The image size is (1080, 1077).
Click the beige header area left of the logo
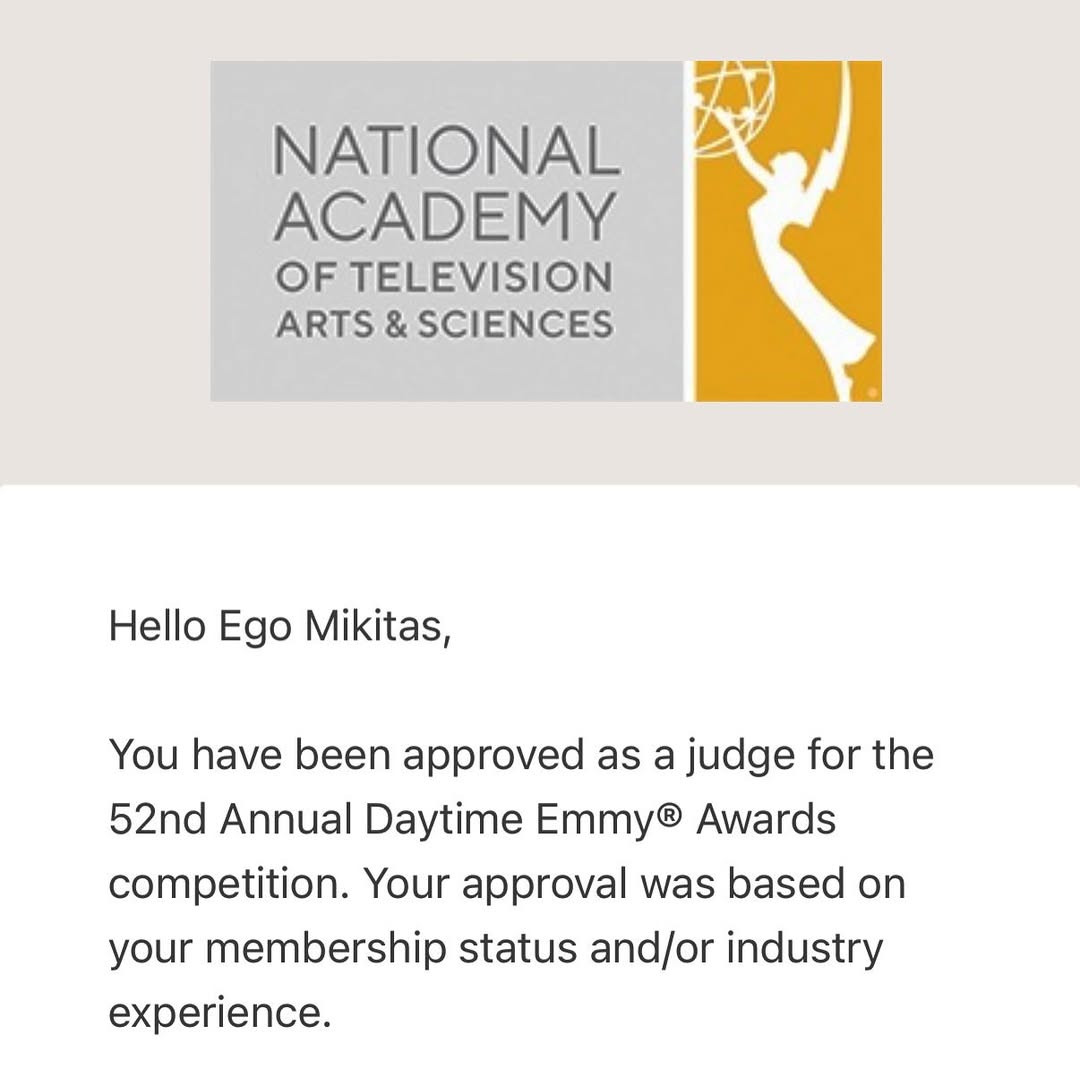pos(105,234)
